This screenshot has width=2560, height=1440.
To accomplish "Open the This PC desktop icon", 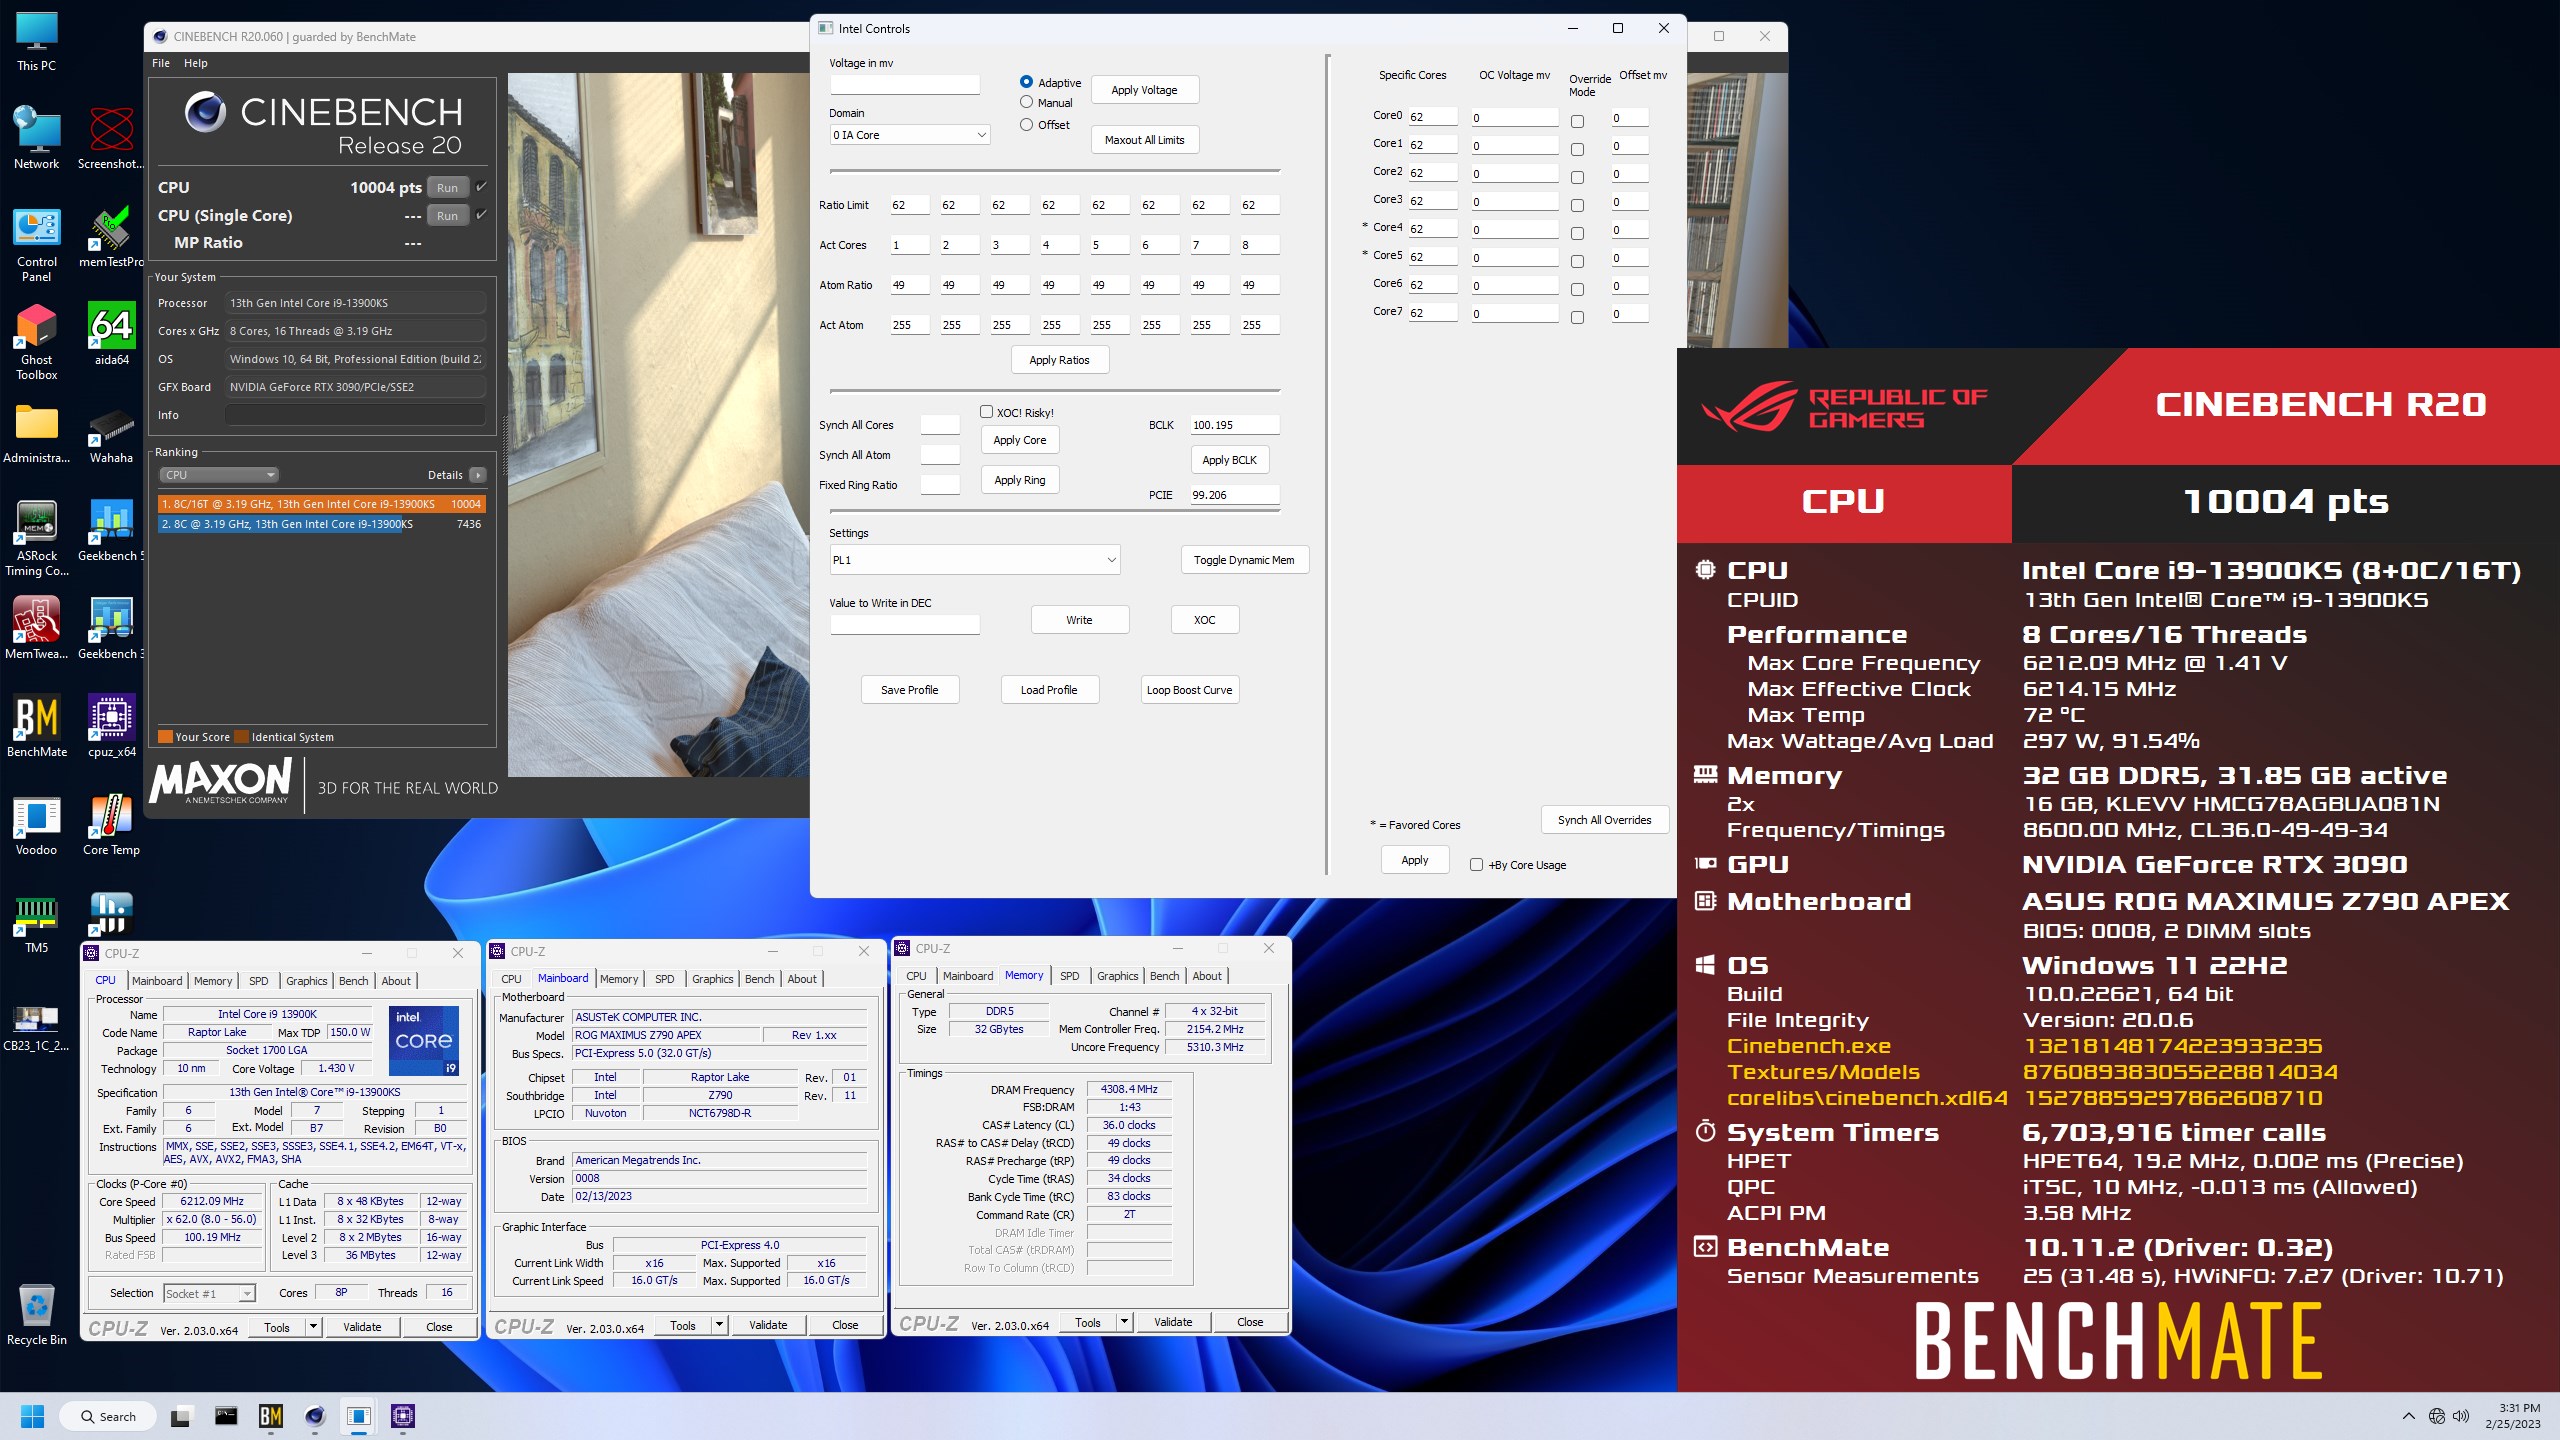I will [x=36, y=42].
